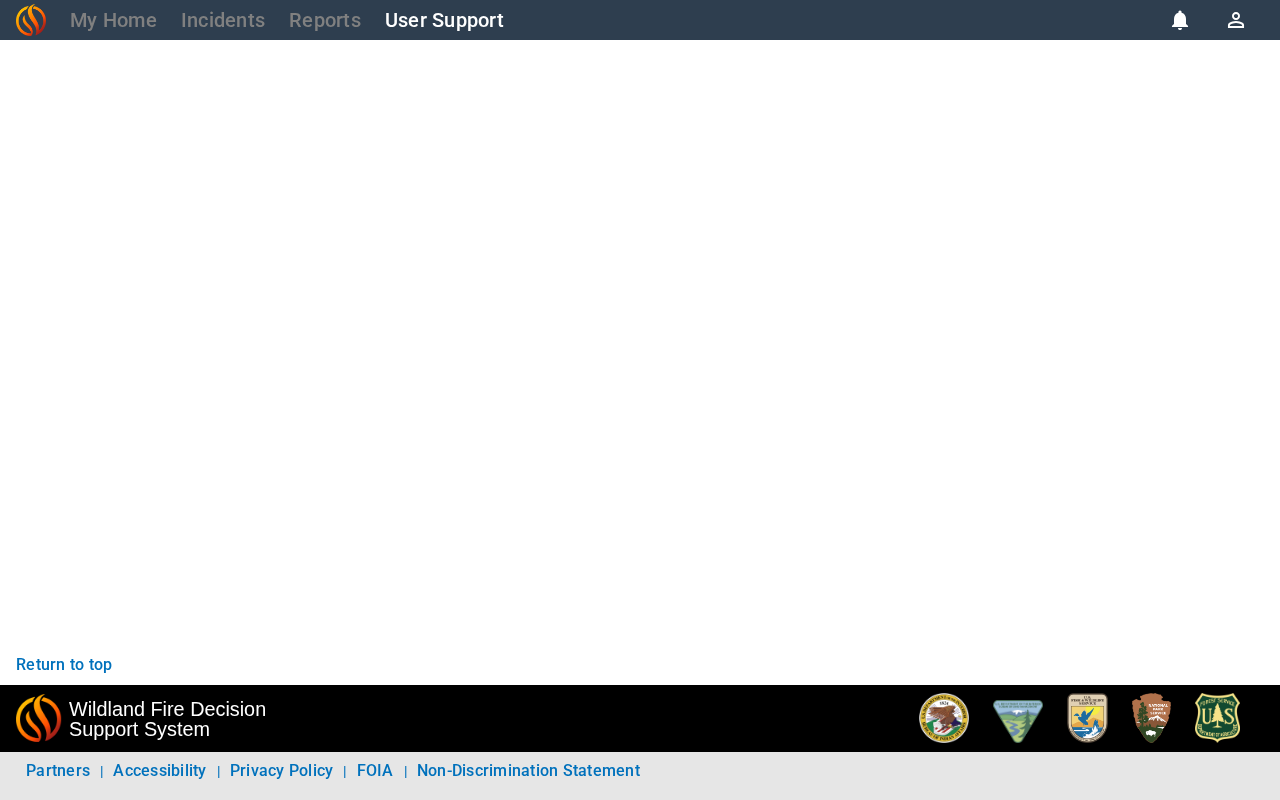Click the Fish and Wildlife Service logo
The width and height of the screenshot is (1280, 800).
1087,718
